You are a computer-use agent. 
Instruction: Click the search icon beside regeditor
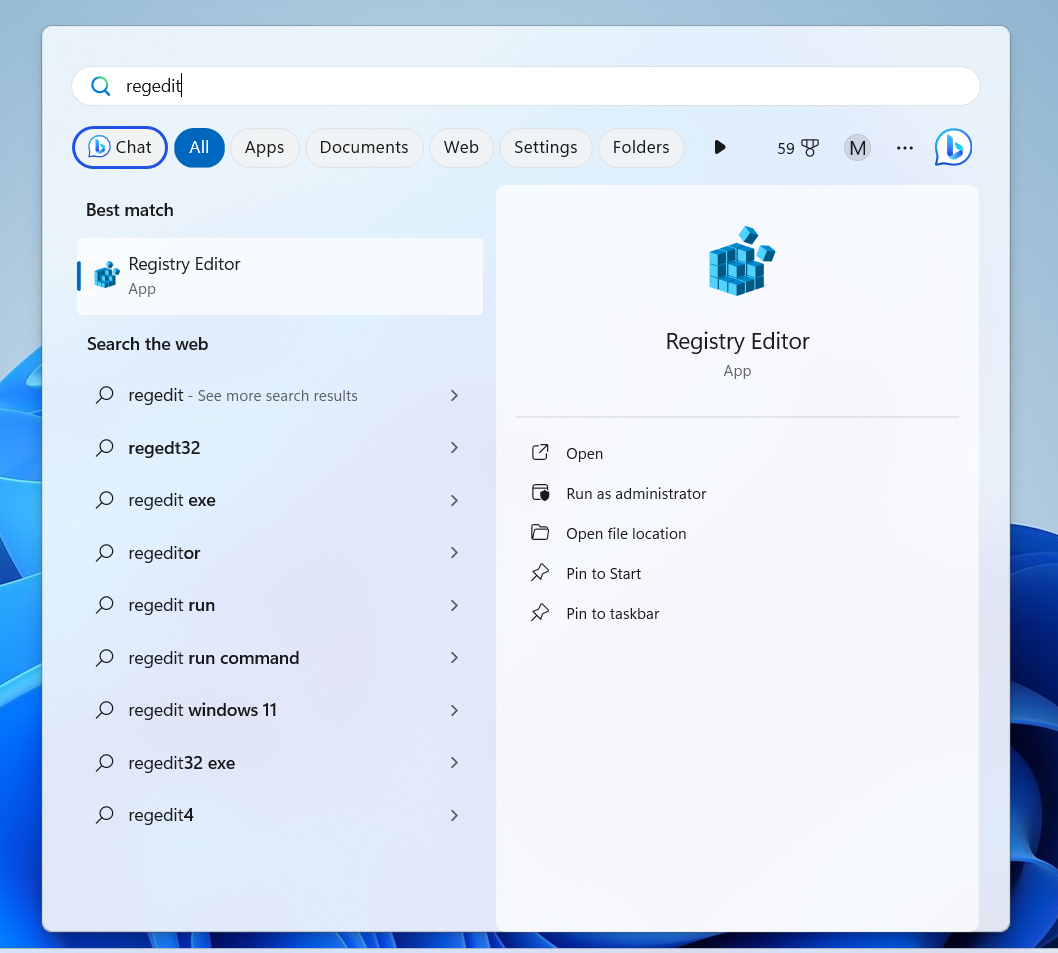pyautogui.click(x=105, y=552)
